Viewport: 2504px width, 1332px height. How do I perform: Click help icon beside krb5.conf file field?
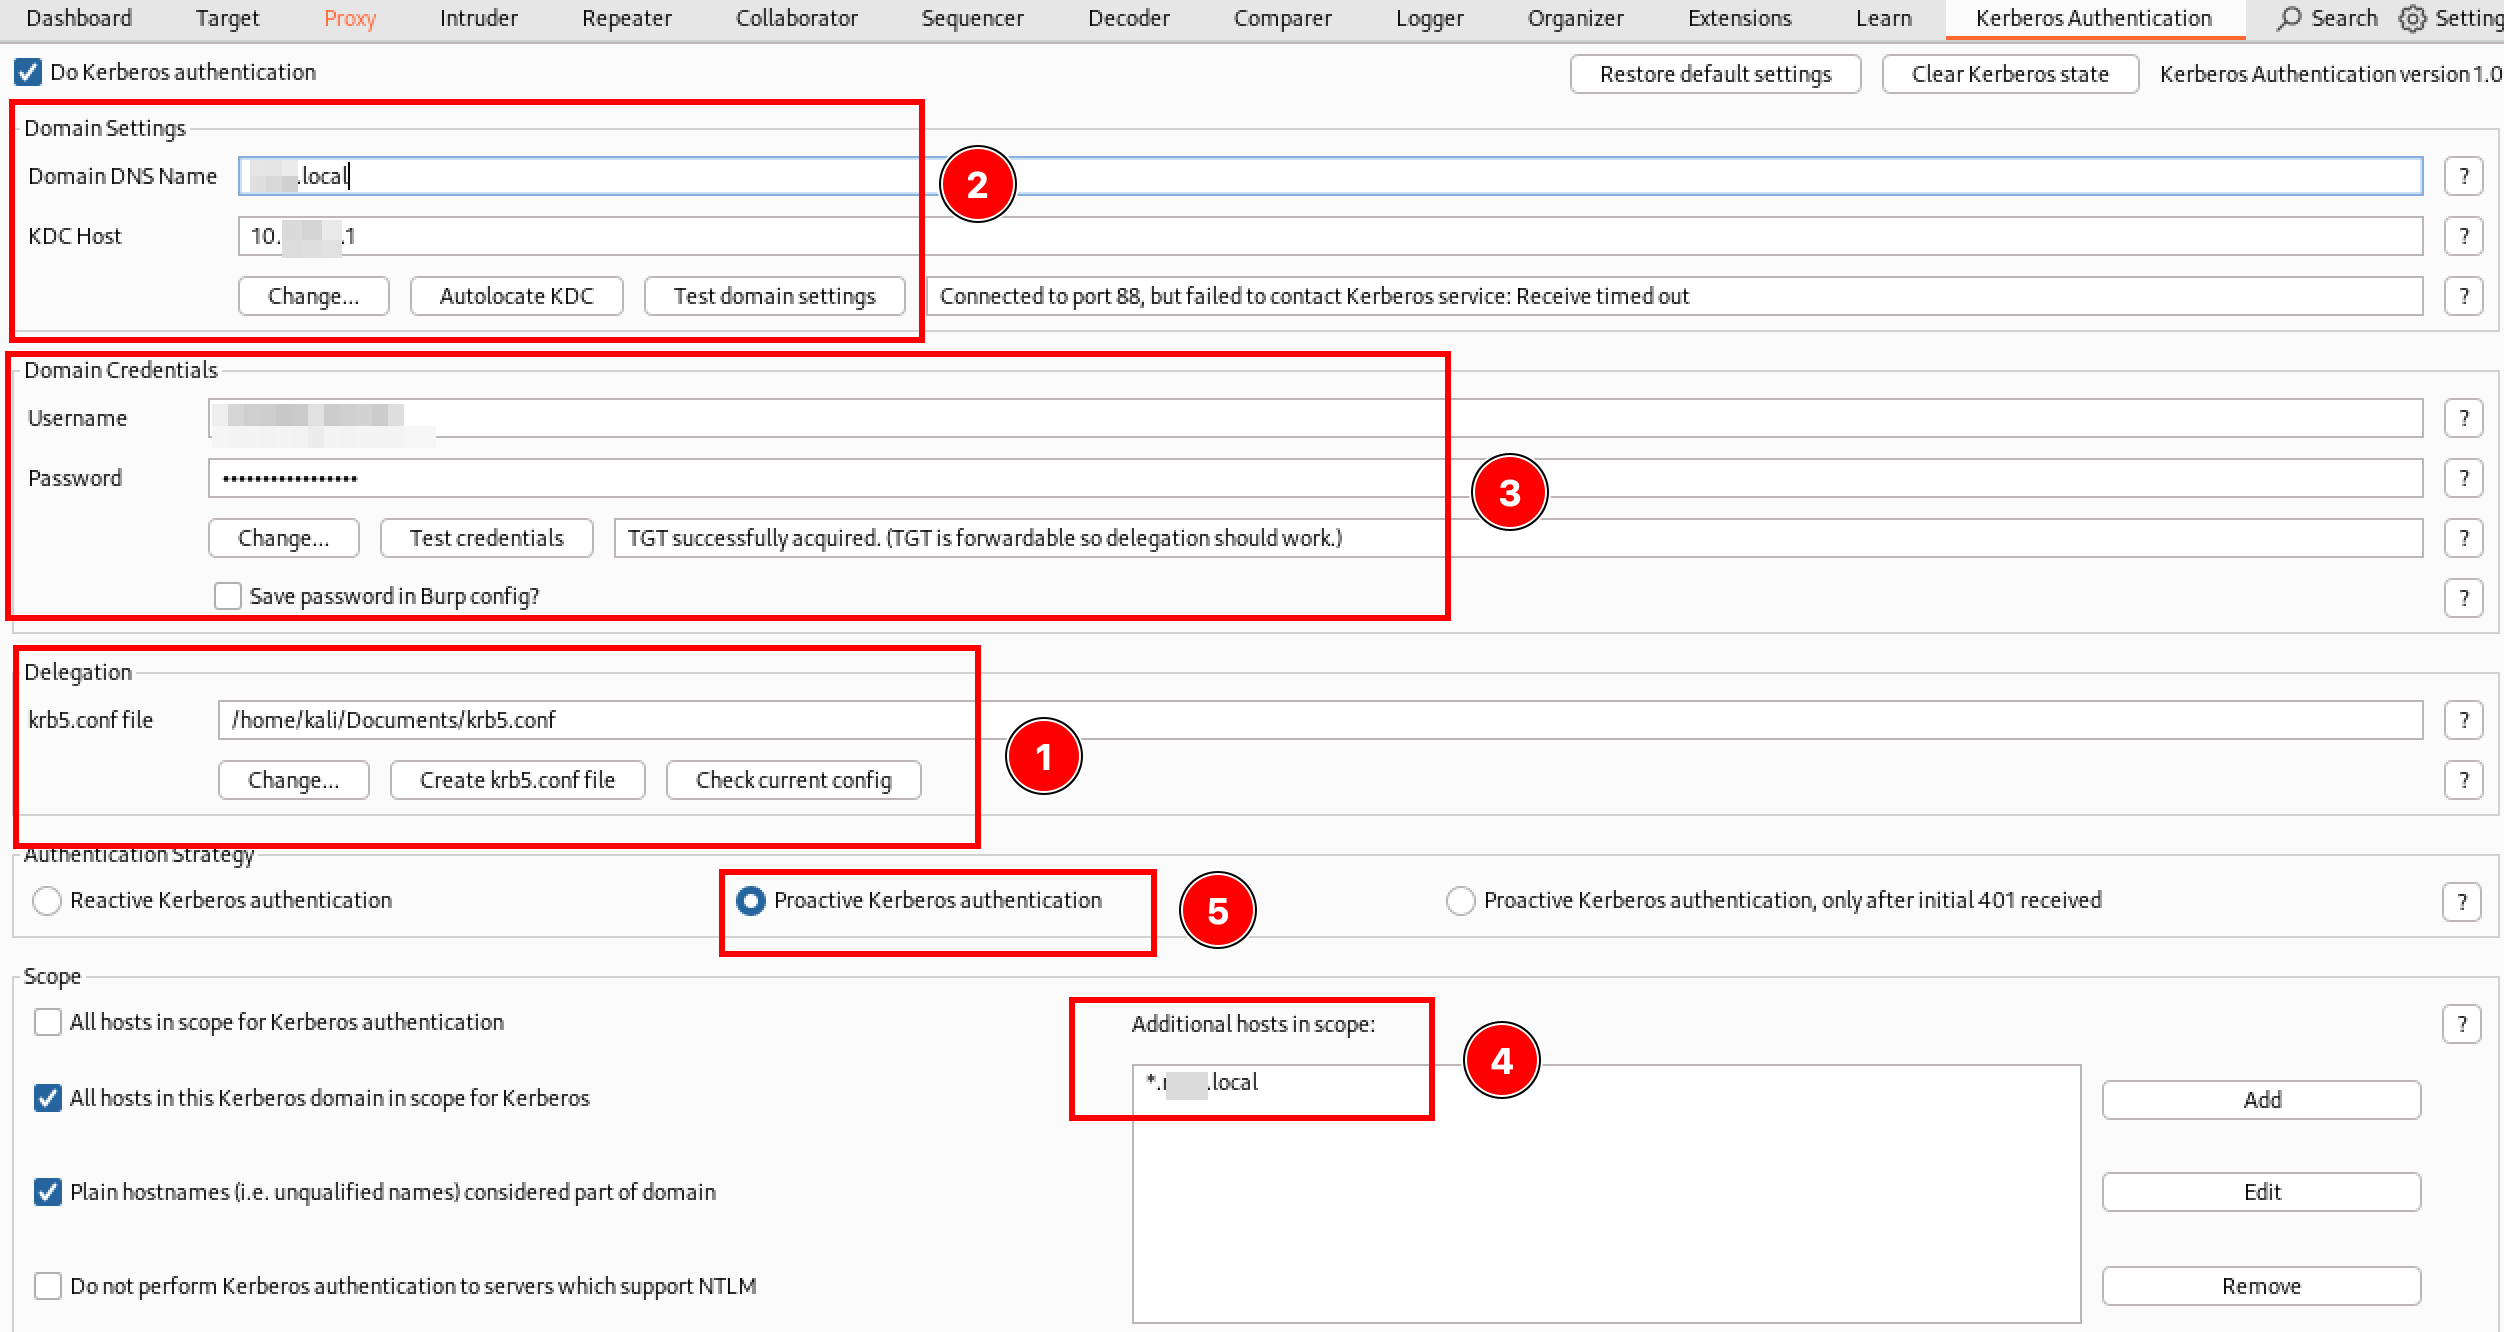pyautogui.click(x=2463, y=720)
